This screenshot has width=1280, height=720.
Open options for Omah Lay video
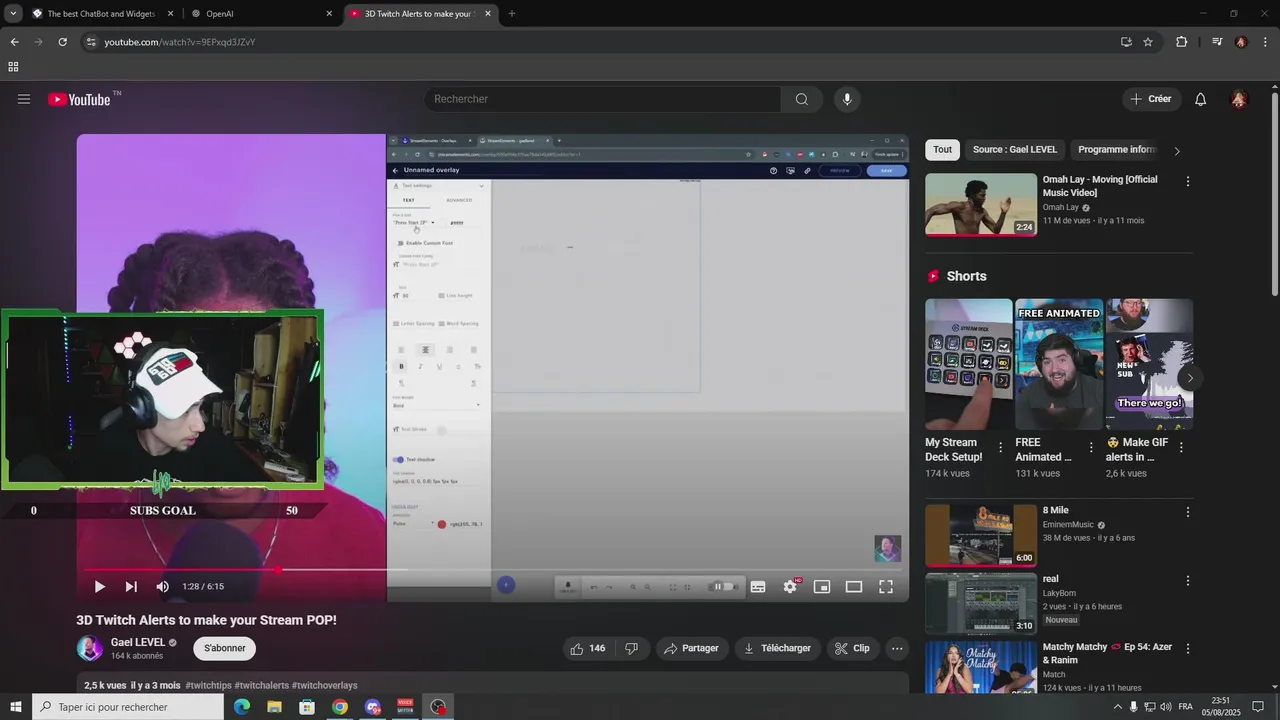[x=1188, y=182]
